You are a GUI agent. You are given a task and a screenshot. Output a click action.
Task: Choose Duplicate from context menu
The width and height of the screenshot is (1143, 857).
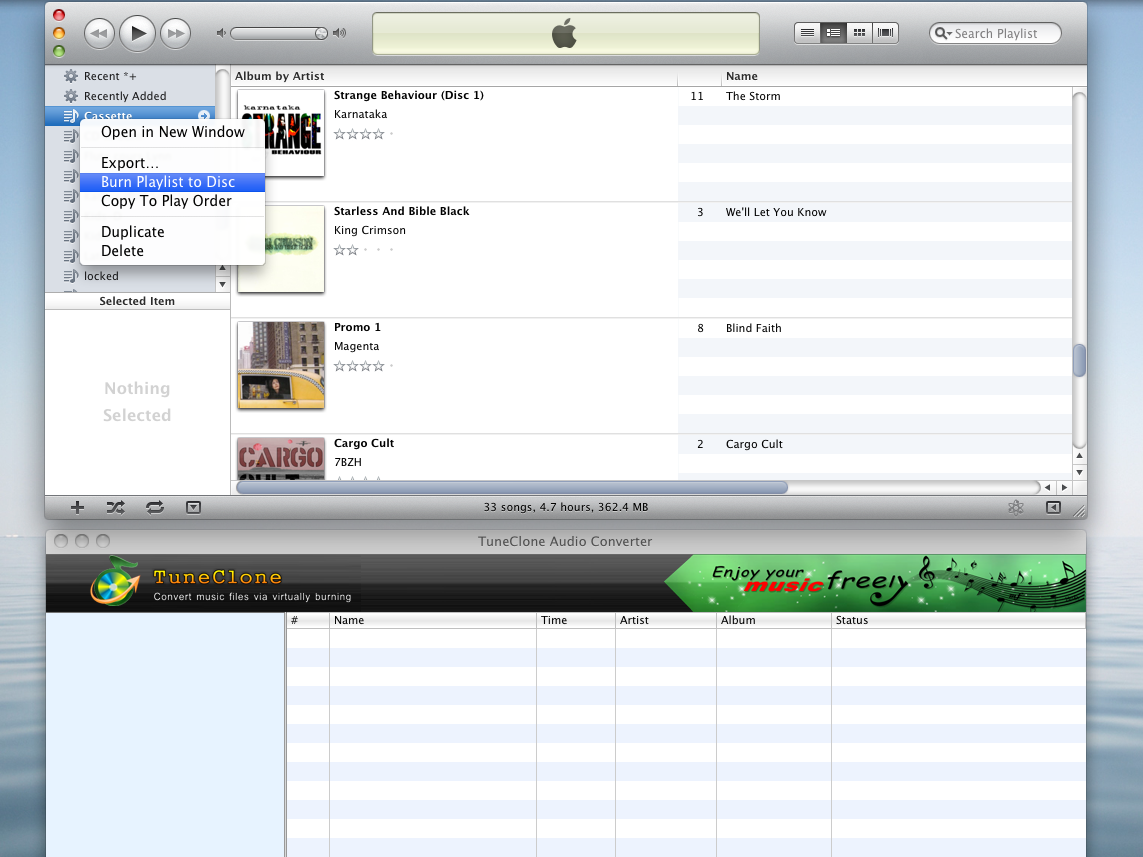point(172,232)
